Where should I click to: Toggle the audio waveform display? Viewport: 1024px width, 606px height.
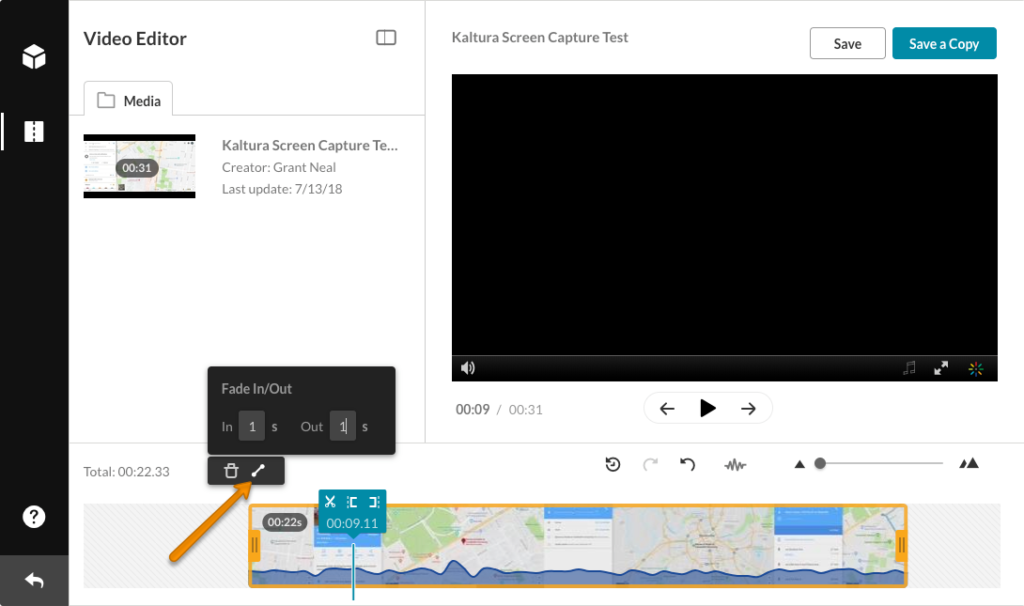tap(735, 463)
